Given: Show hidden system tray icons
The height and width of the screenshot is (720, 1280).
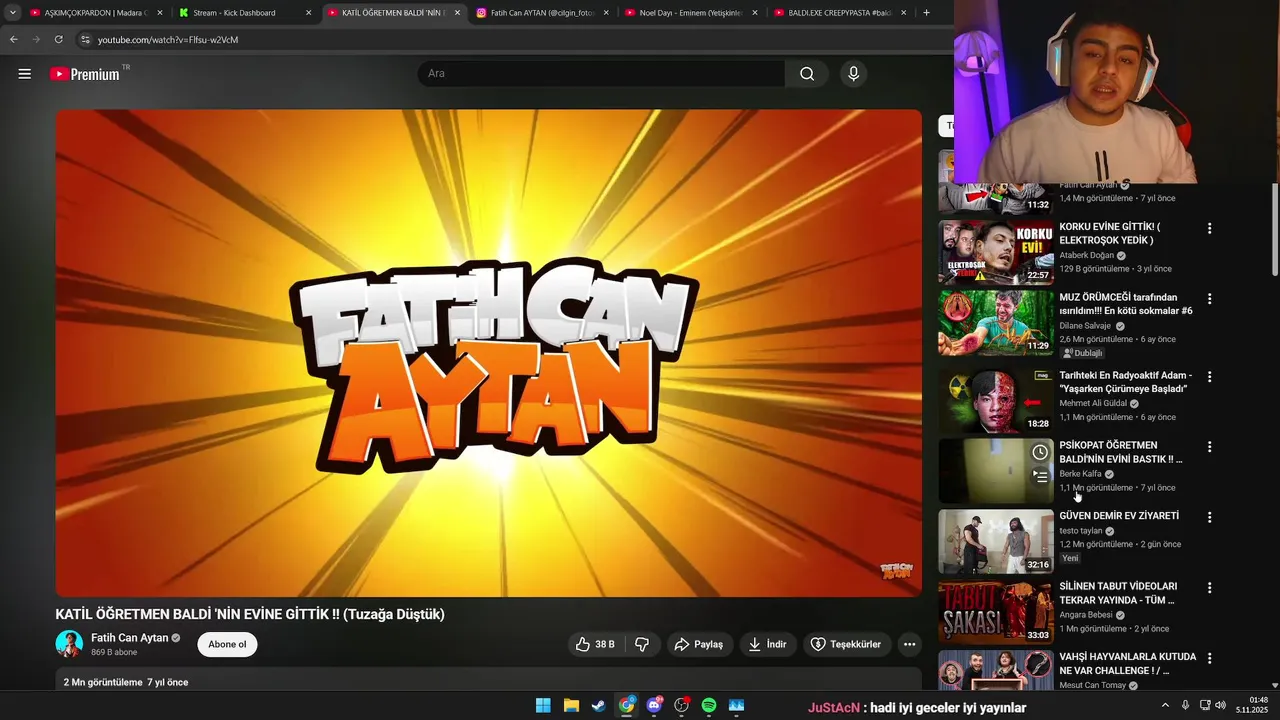Looking at the screenshot, I should 1165,705.
